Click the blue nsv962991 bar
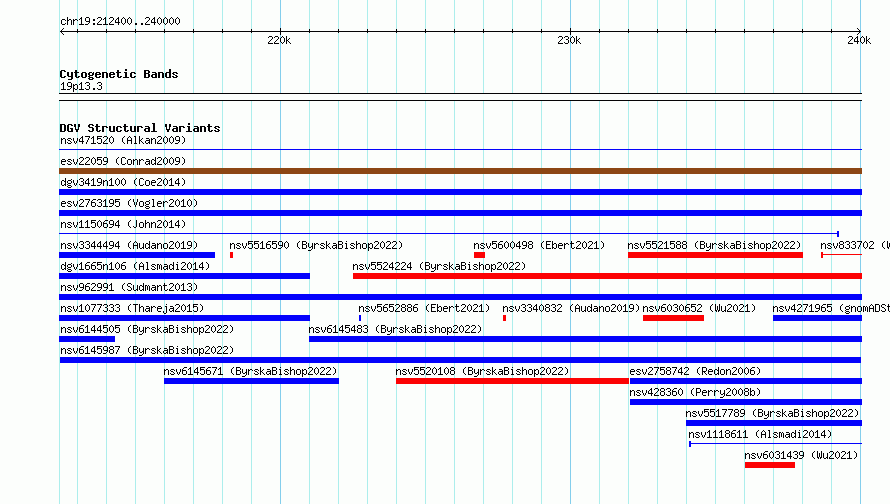The image size is (890, 504). [x=460, y=297]
